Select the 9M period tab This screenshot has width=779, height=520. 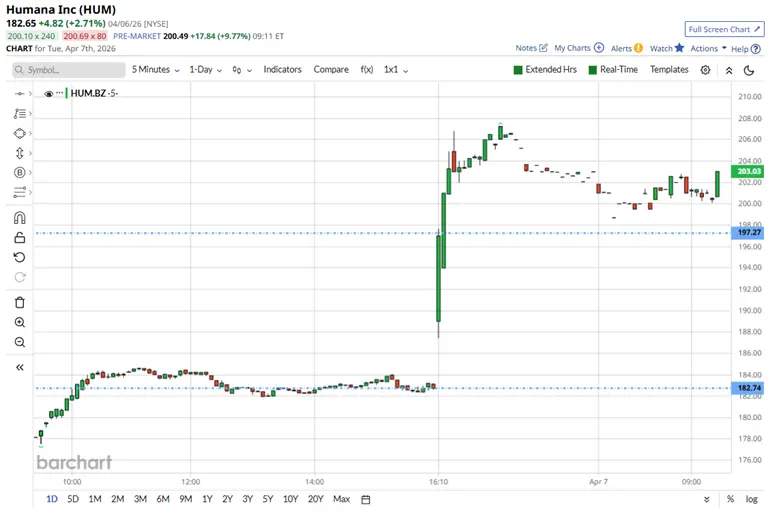click(x=186, y=499)
